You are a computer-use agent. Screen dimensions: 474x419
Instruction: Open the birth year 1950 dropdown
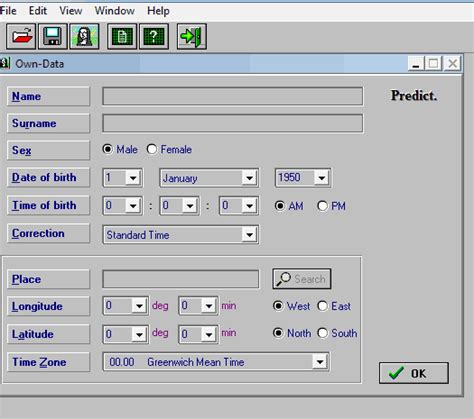[x=322, y=178]
